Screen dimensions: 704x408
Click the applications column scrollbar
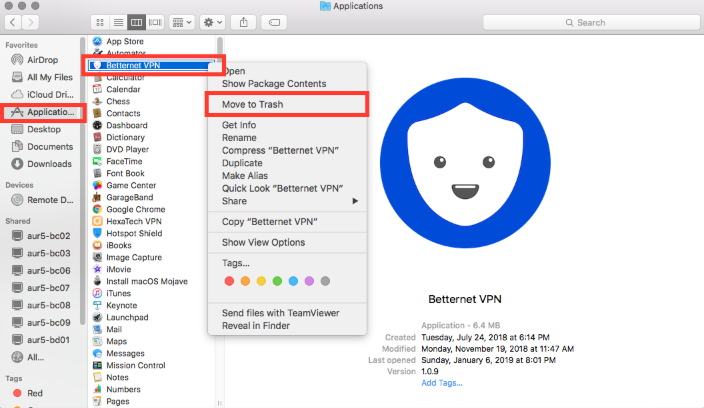pyautogui.click(x=220, y=50)
